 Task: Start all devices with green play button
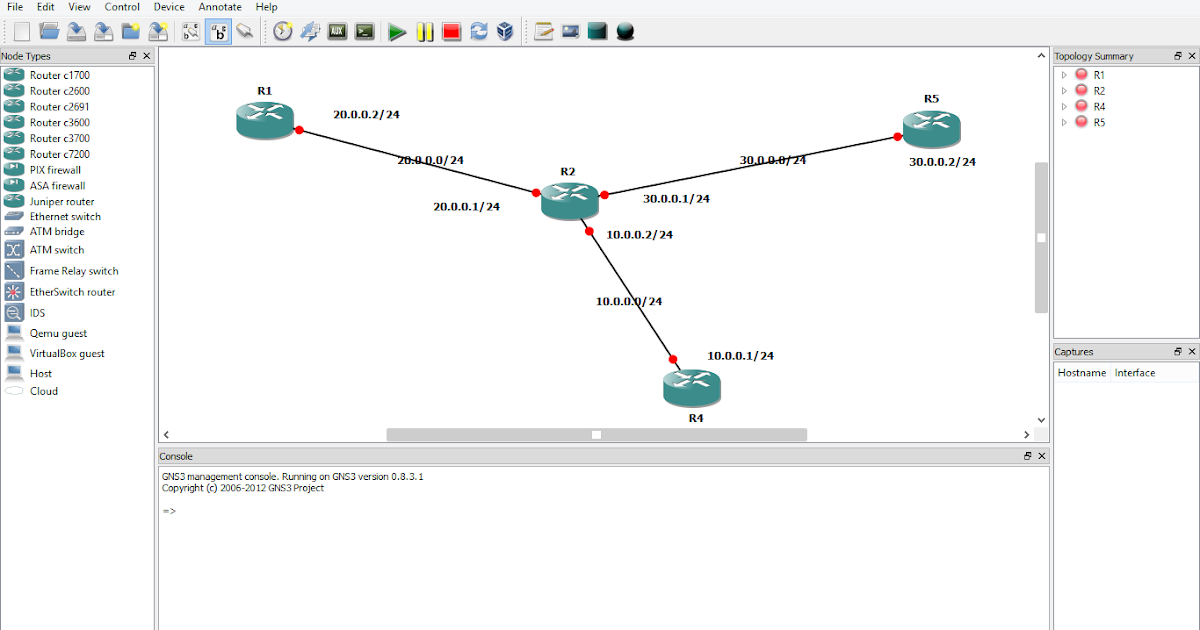click(x=397, y=32)
